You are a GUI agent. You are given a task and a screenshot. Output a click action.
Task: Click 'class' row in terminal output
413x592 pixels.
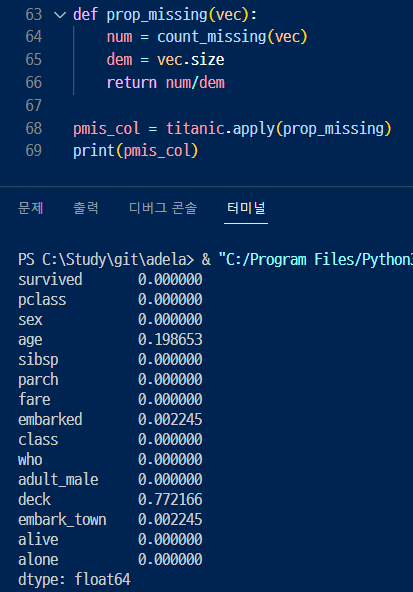tap(110, 439)
